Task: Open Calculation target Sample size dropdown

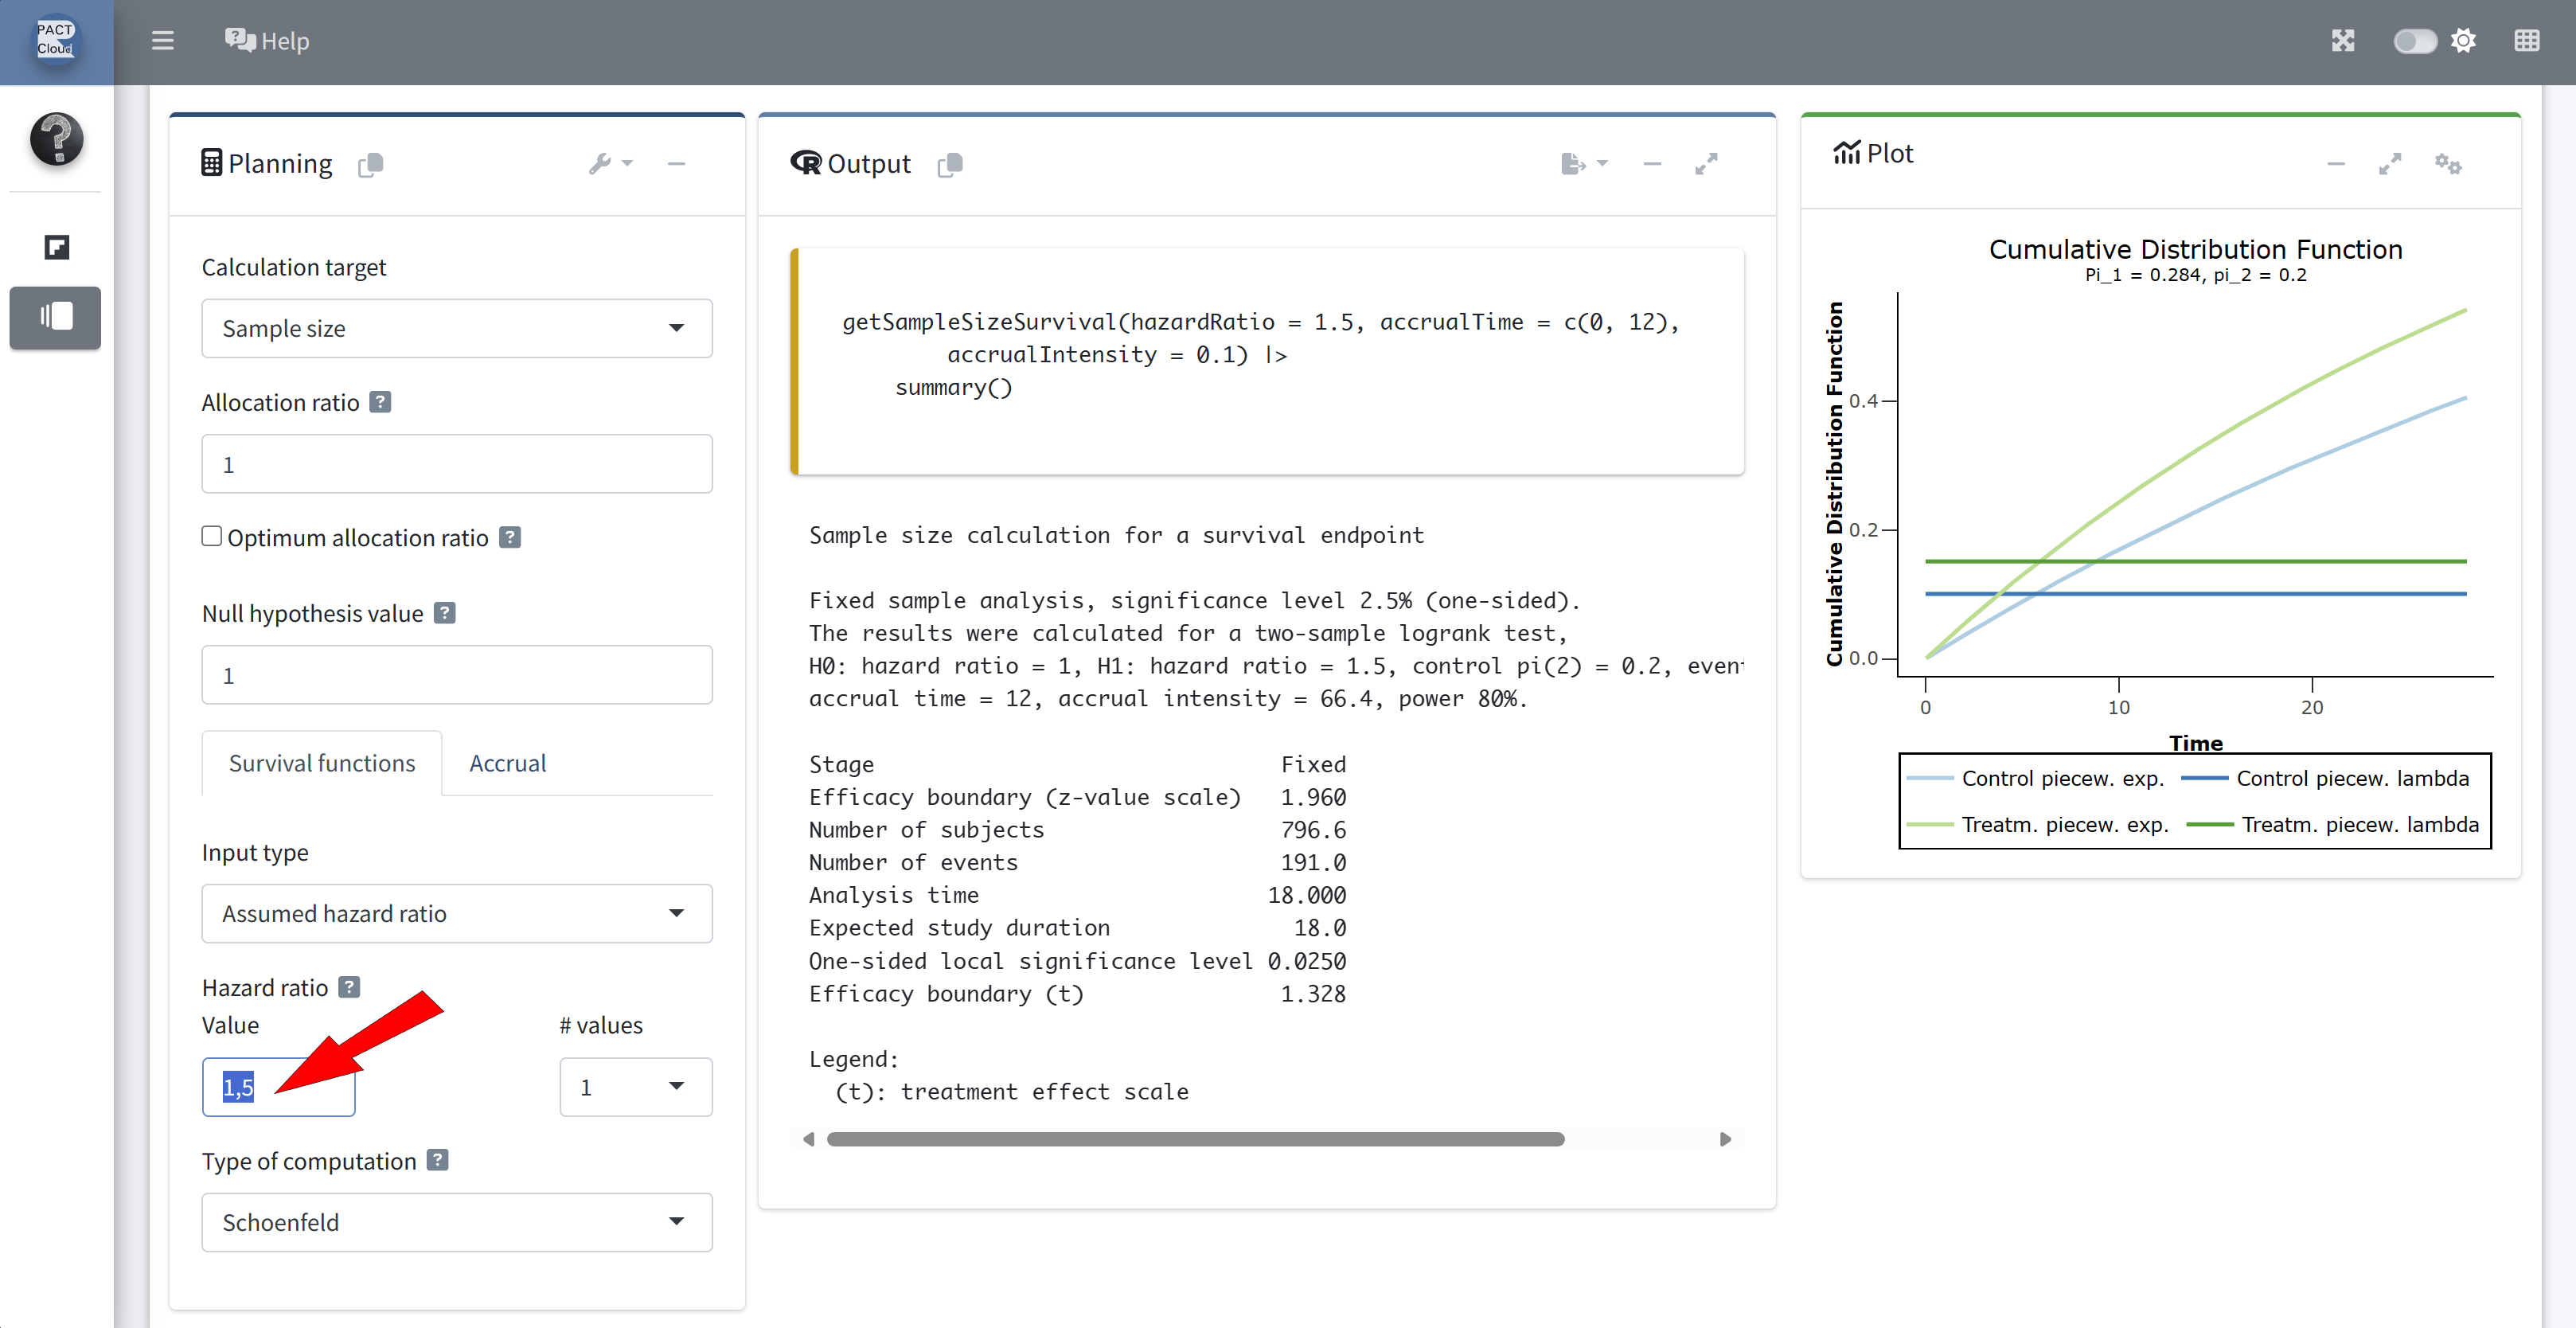Action: [x=456, y=328]
